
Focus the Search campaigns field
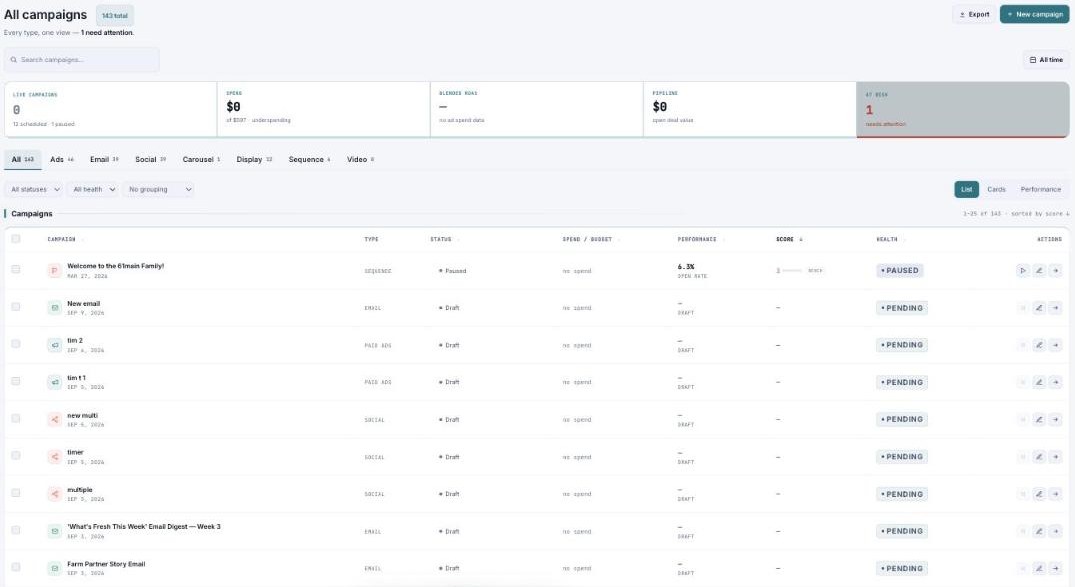click(x=82, y=60)
